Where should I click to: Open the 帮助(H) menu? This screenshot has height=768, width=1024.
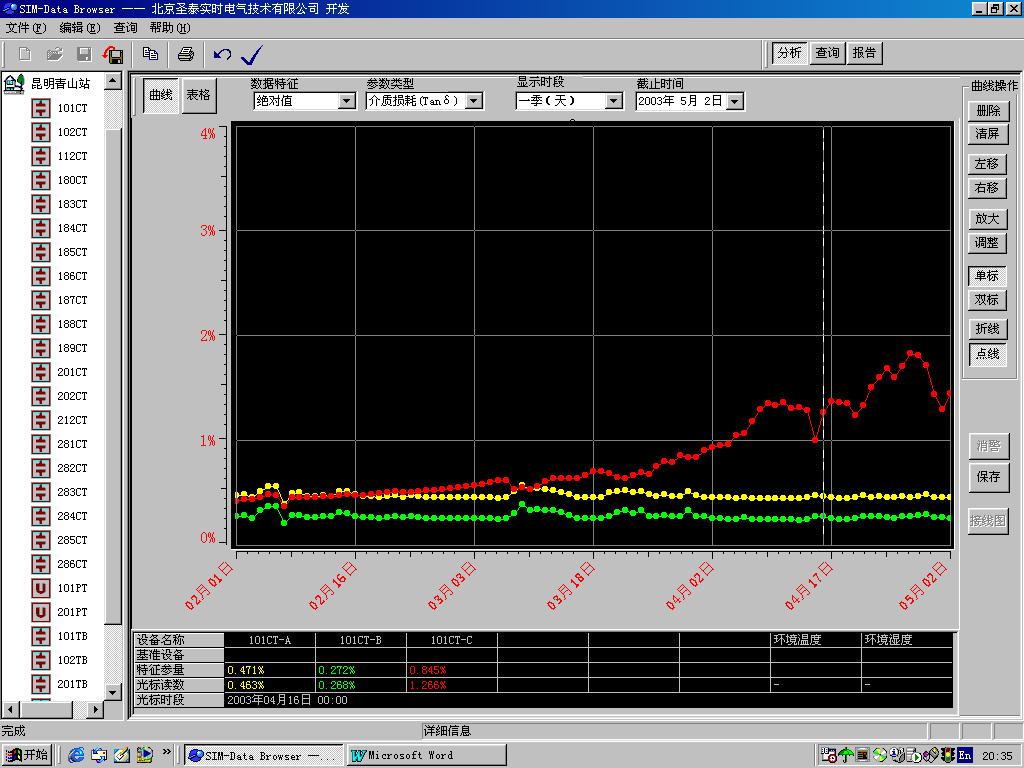170,28
